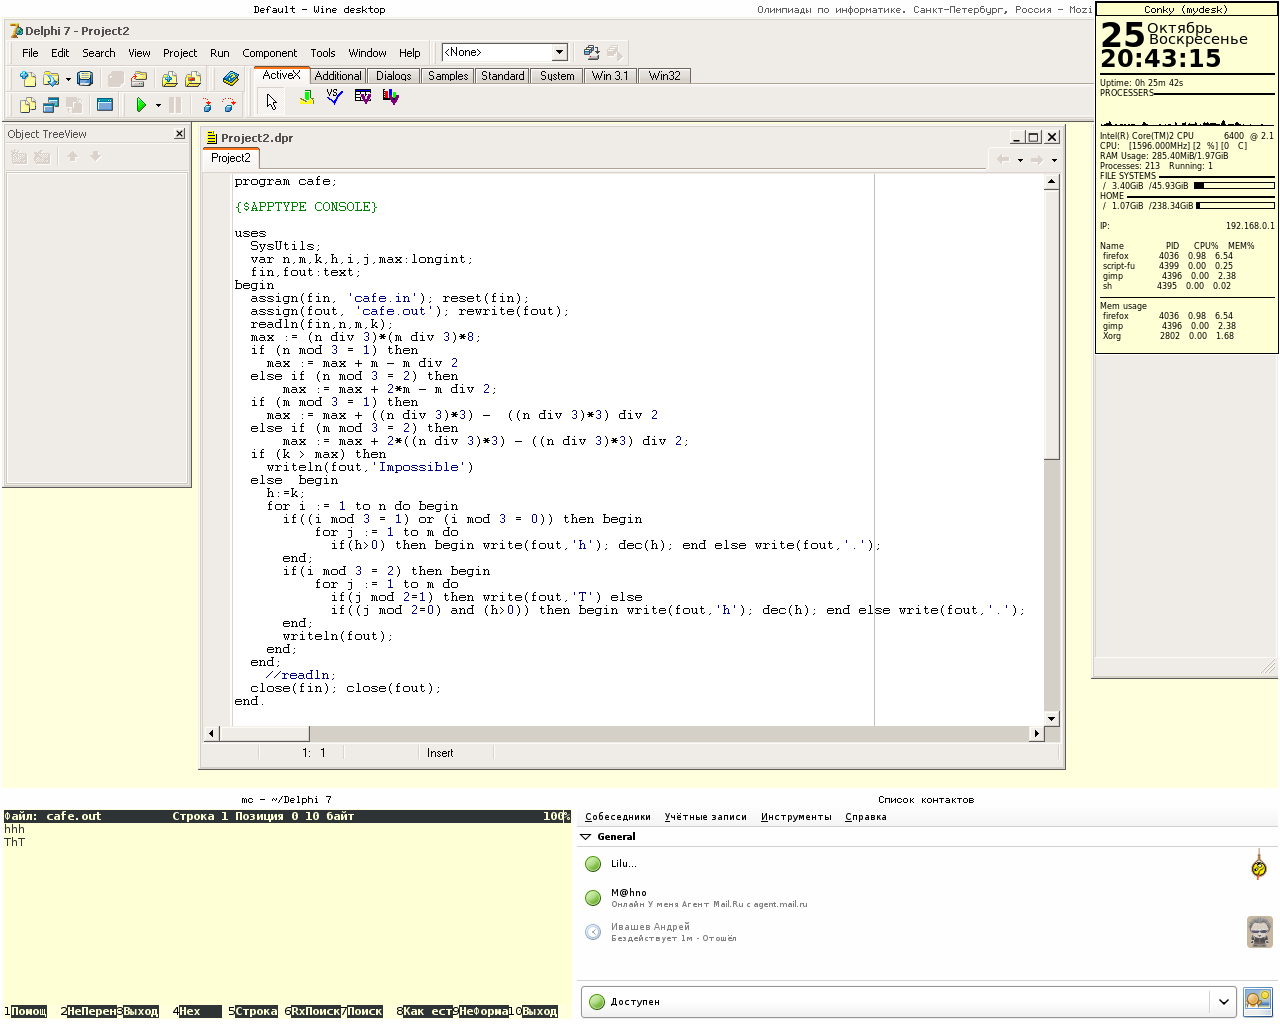Switch to the System palette tab
1280x1024 pixels.
pos(557,76)
